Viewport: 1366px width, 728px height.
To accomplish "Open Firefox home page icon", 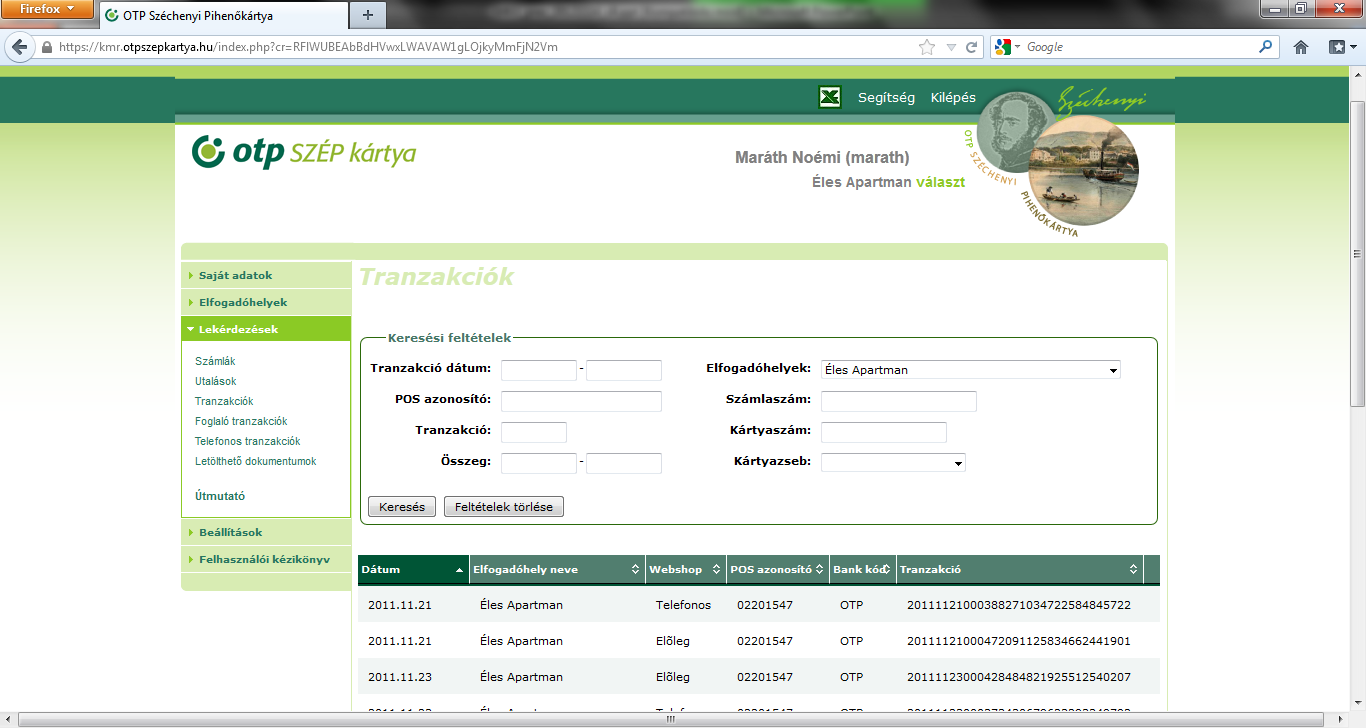I will (1301, 47).
